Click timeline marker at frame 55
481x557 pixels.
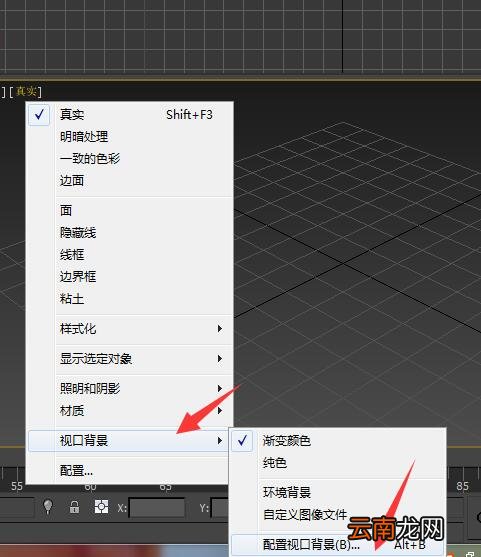tap(17, 486)
